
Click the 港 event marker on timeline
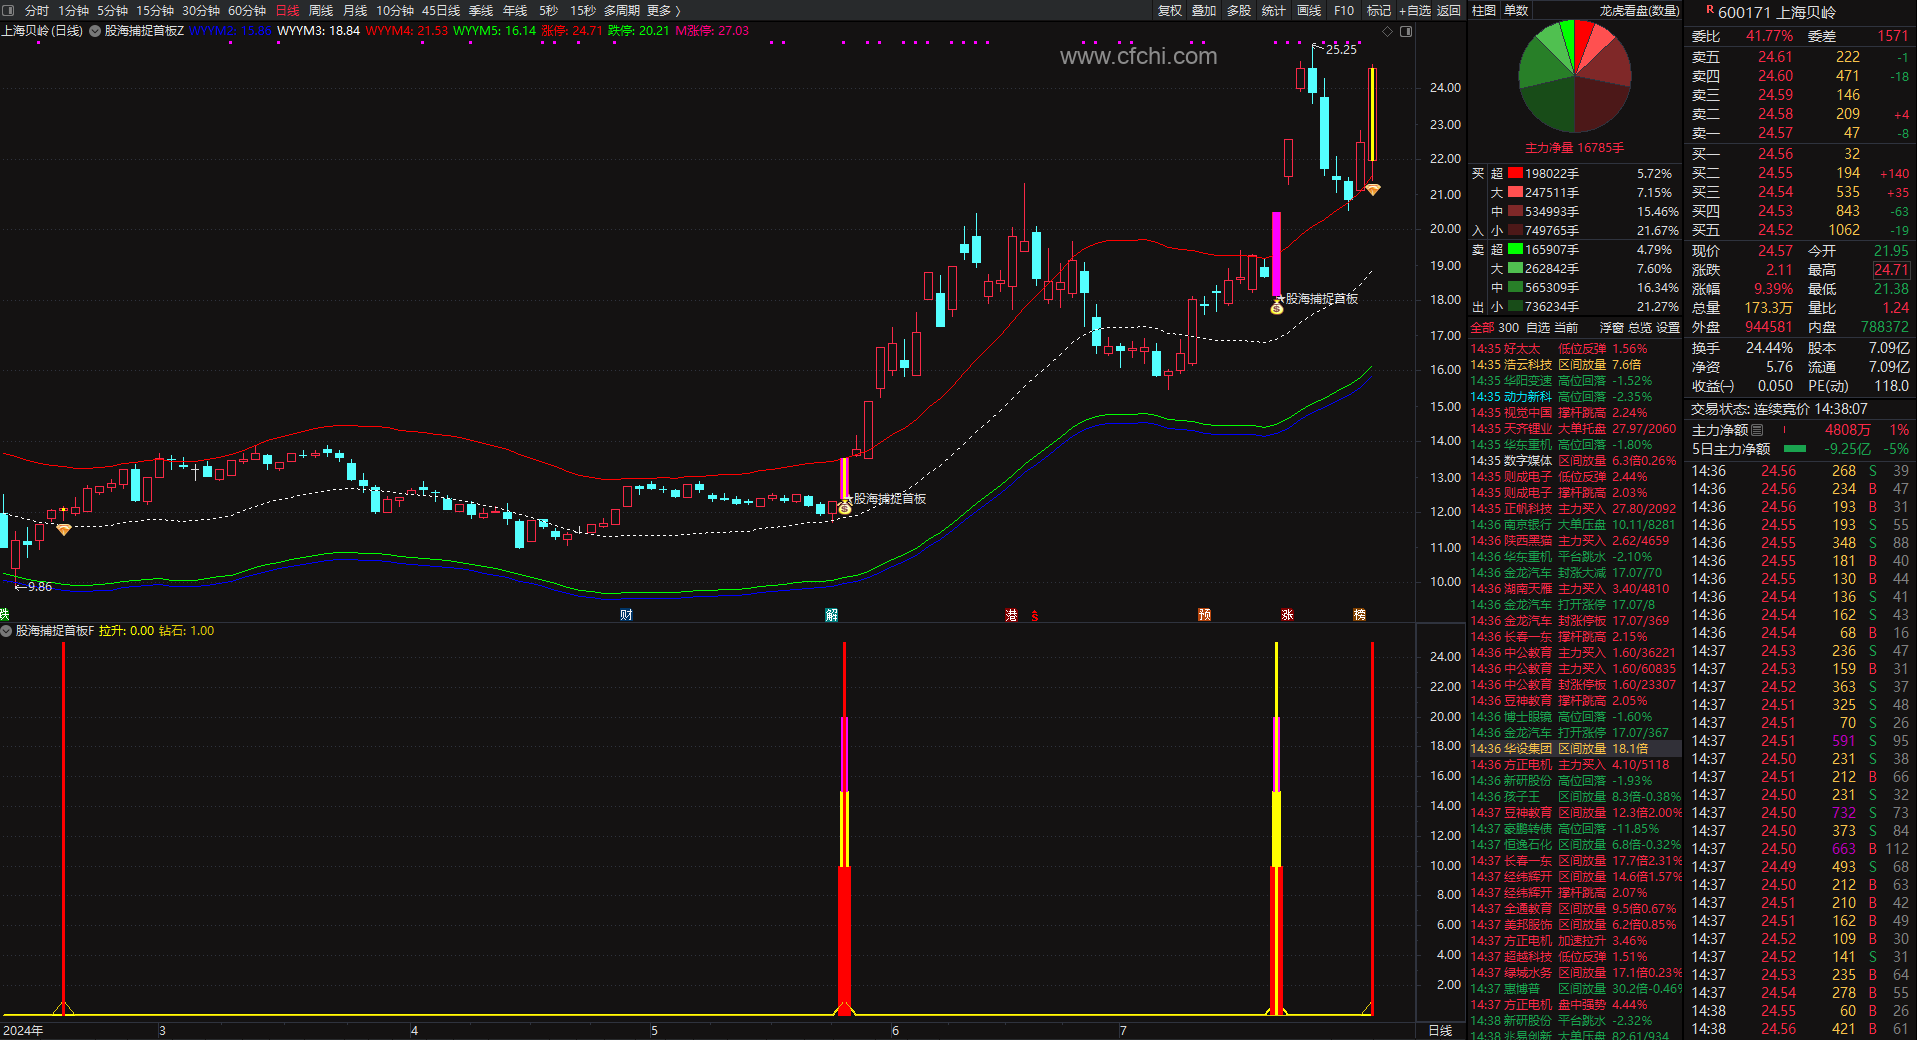point(1011,615)
